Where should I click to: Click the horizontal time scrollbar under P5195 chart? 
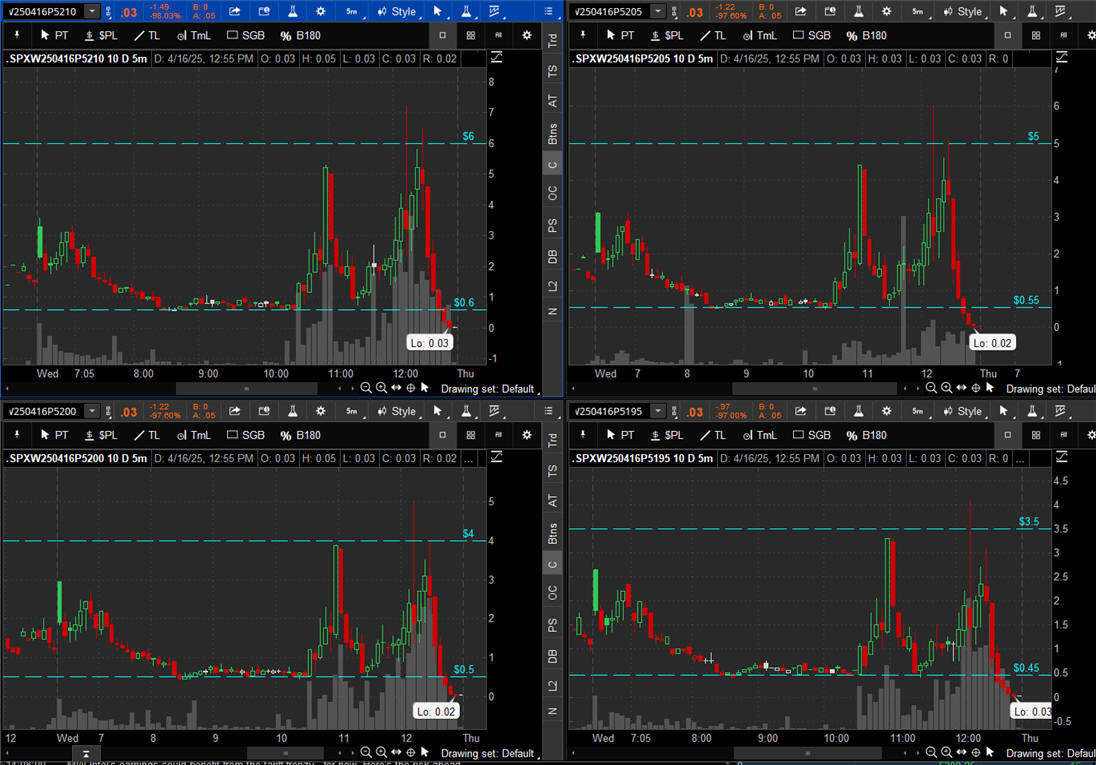[809, 753]
